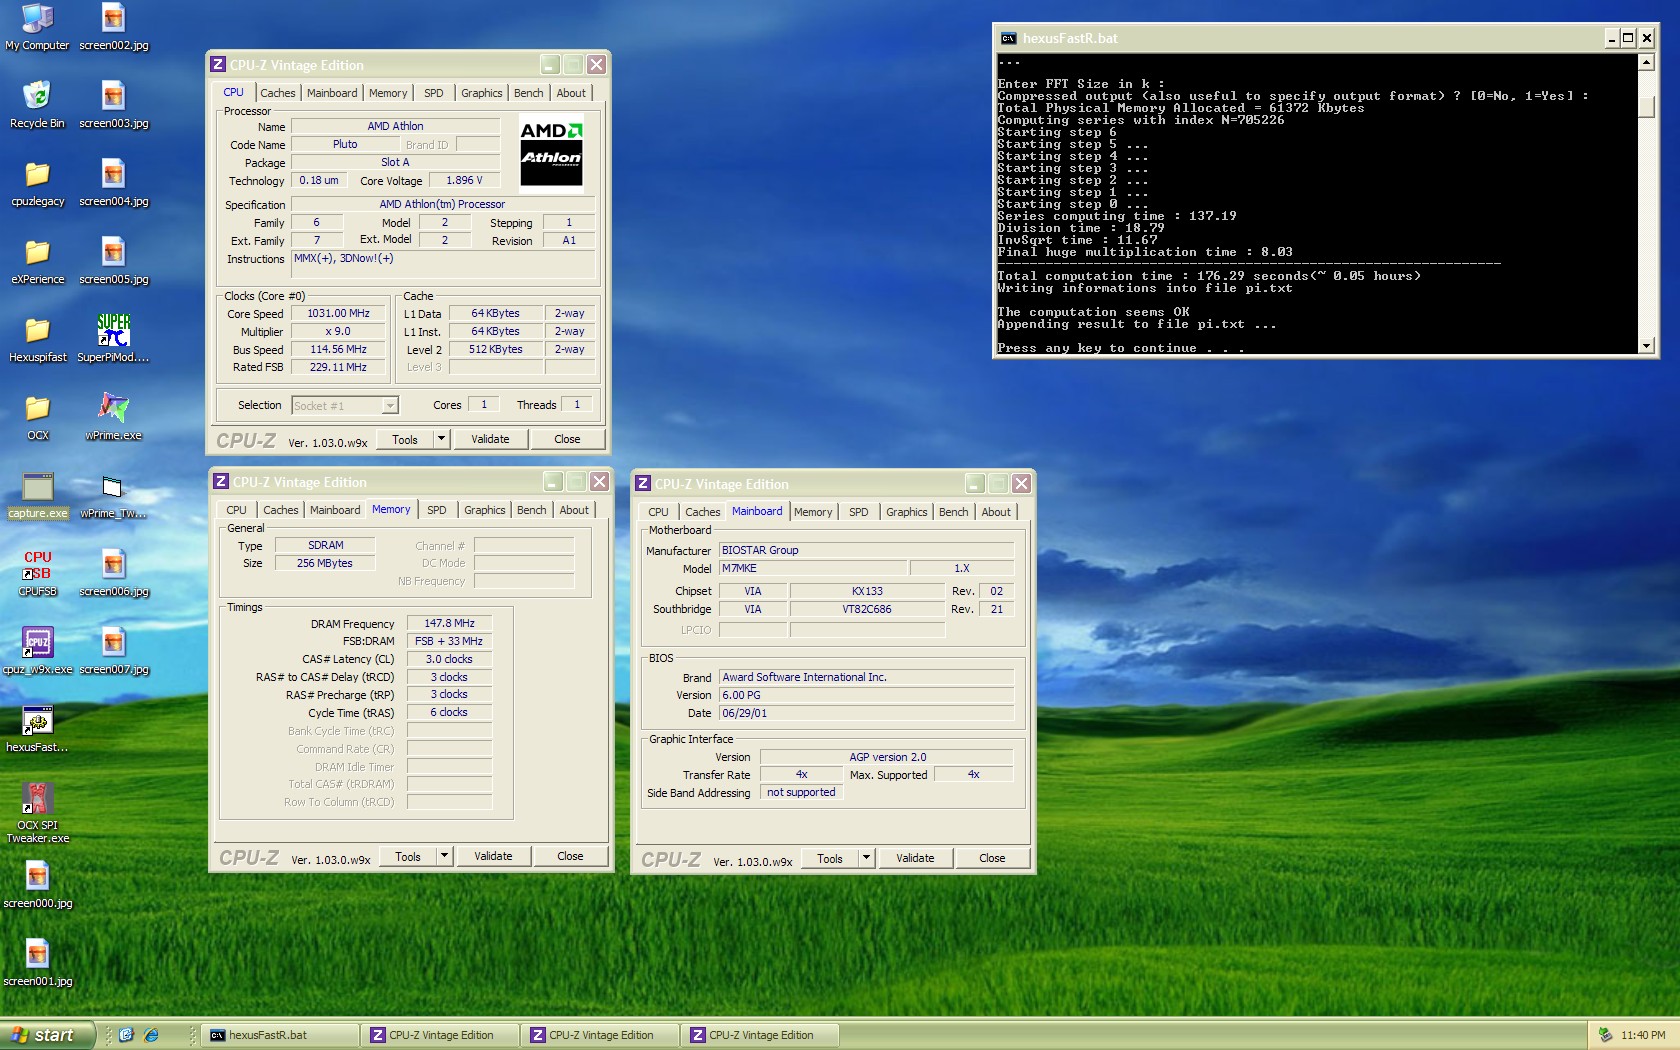This screenshot has height=1050, width=1680.
Task: Open the eXPerience folder icon
Action: (37, 261)
